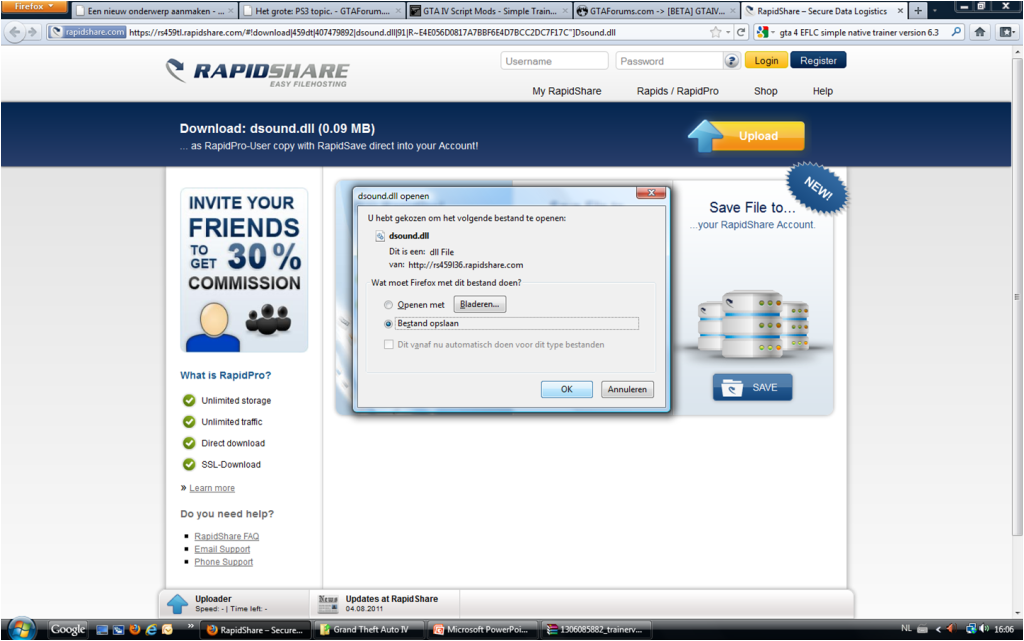Click the 'Invite your friends' commission banner
This screenshot has width=1024, height=641.
pyautogui.click(x=244, y=270)
